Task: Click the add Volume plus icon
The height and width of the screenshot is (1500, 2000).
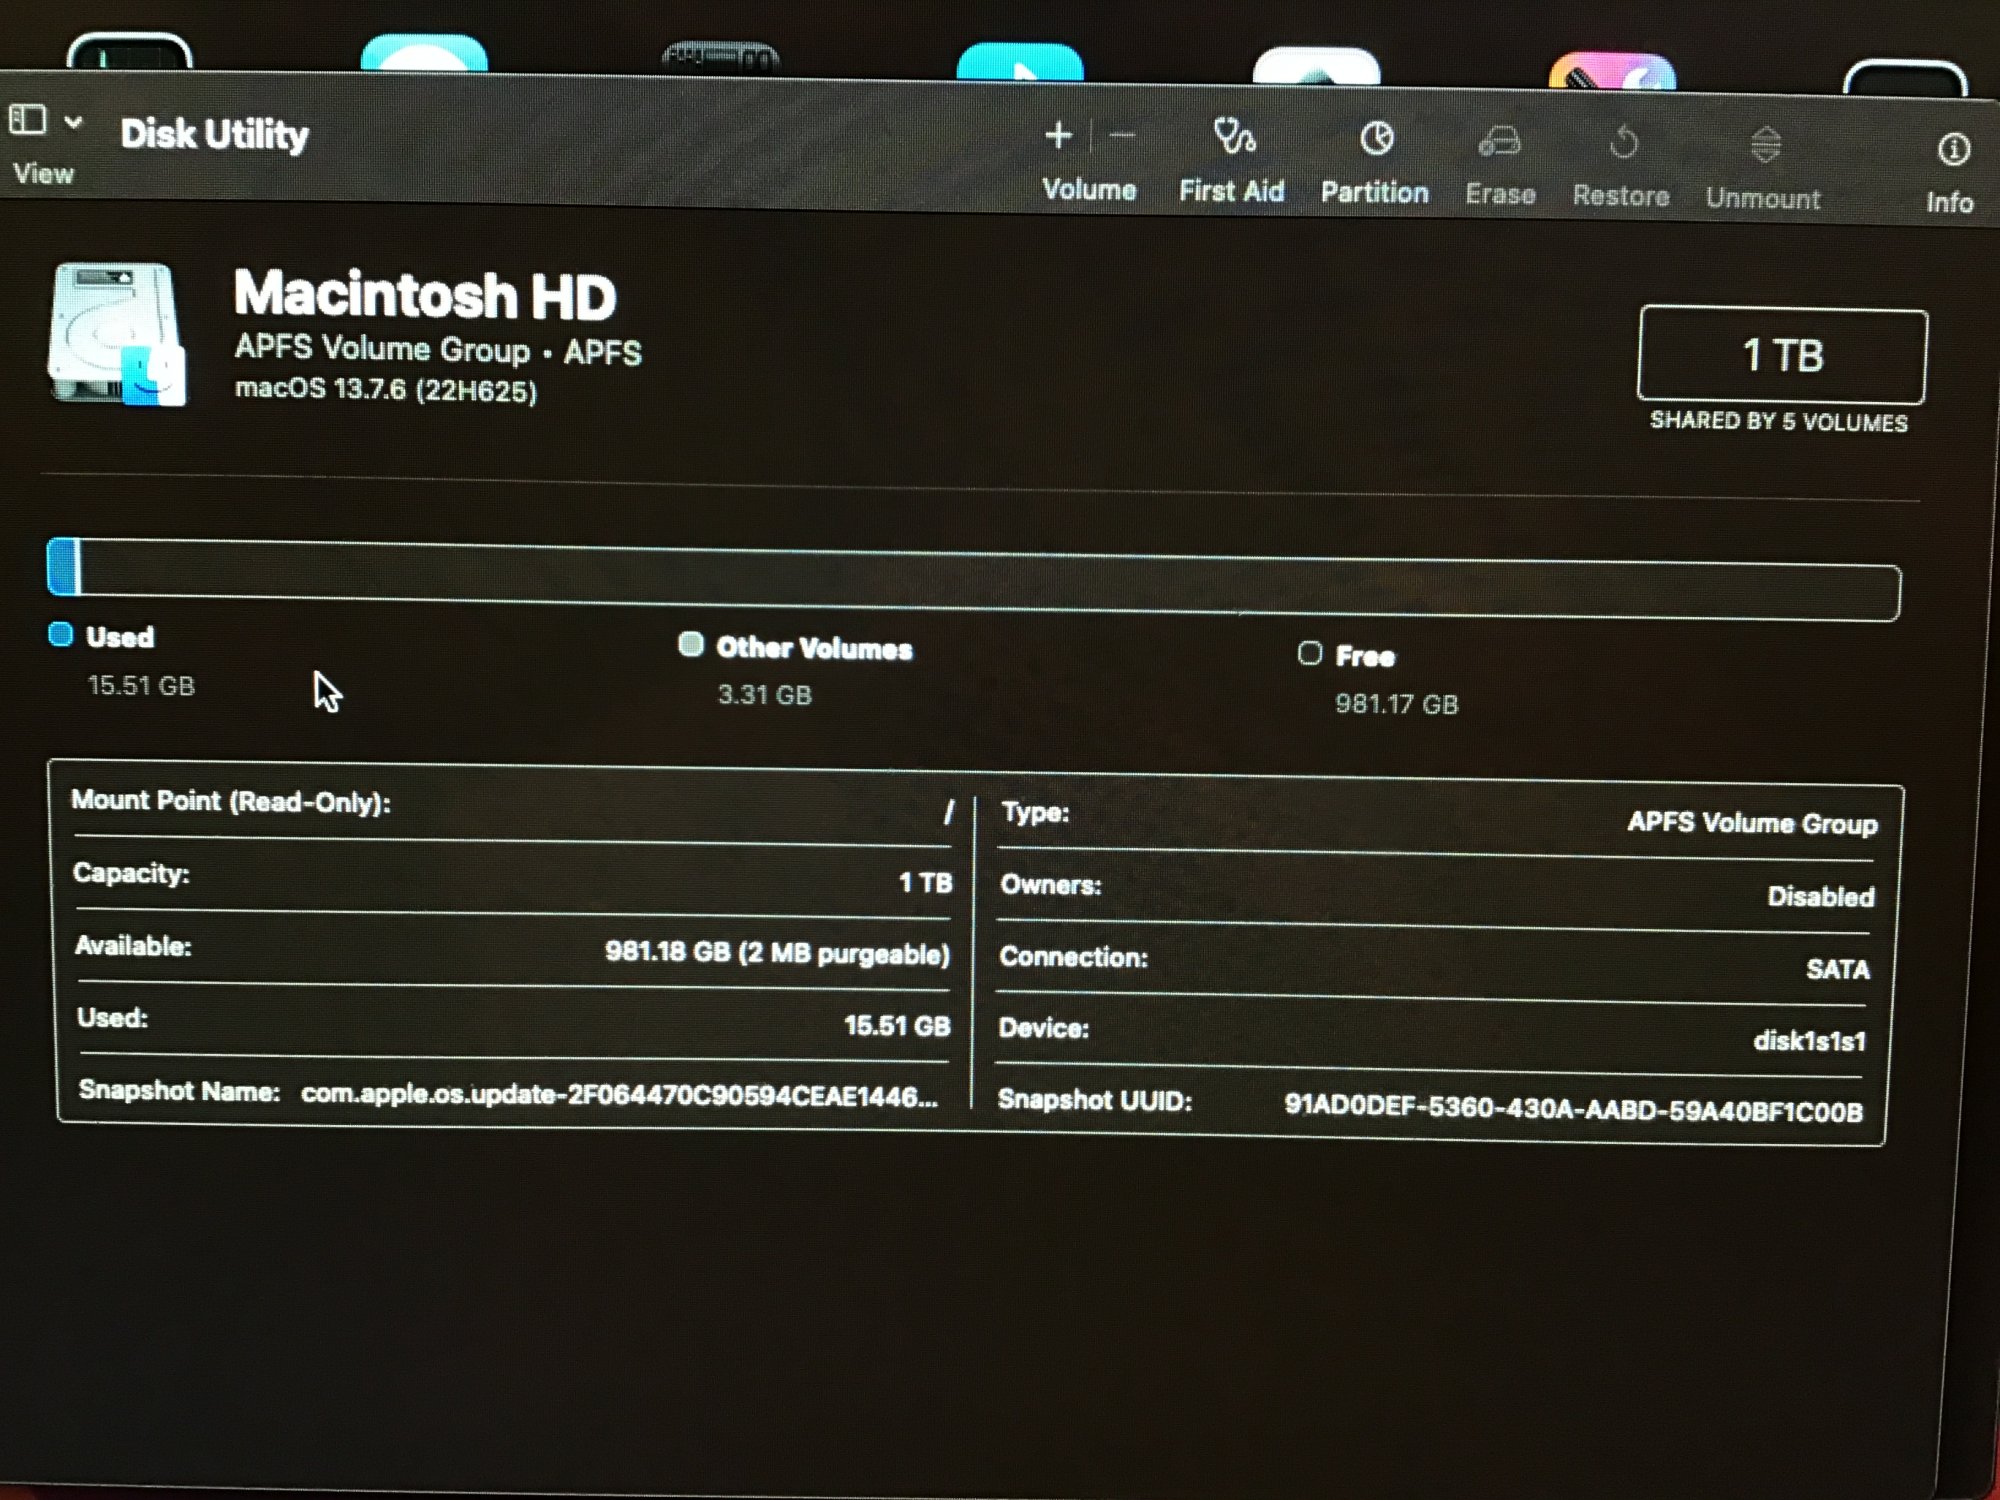Action: 1058,135
